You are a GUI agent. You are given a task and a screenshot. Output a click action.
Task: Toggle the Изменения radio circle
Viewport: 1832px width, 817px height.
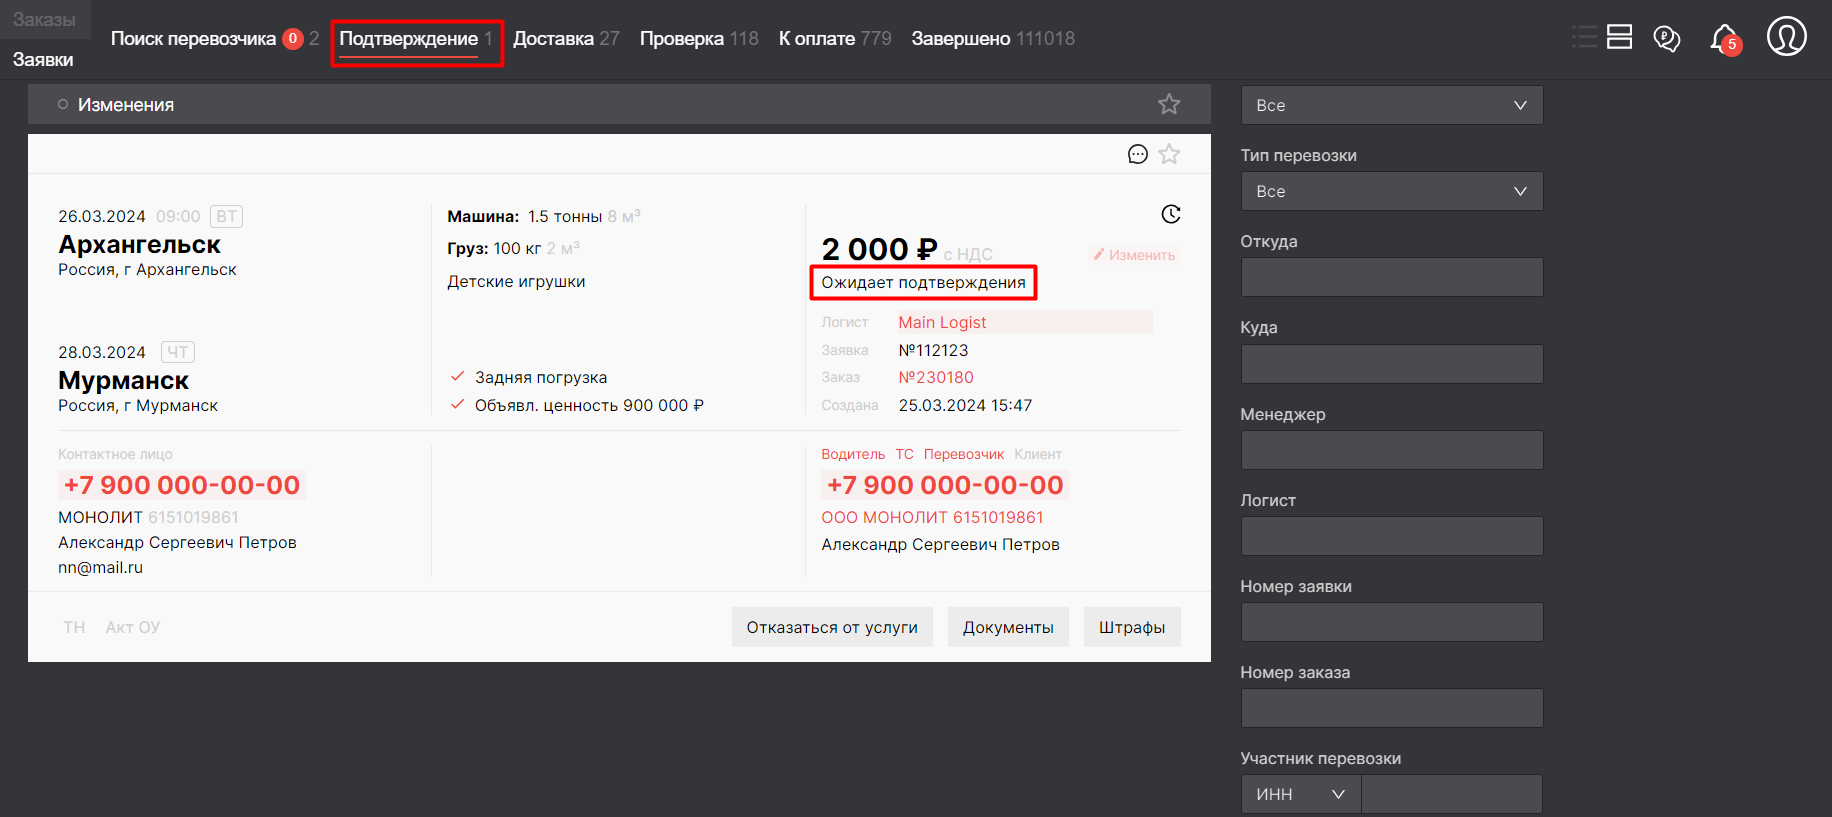(x=63, y=104)
